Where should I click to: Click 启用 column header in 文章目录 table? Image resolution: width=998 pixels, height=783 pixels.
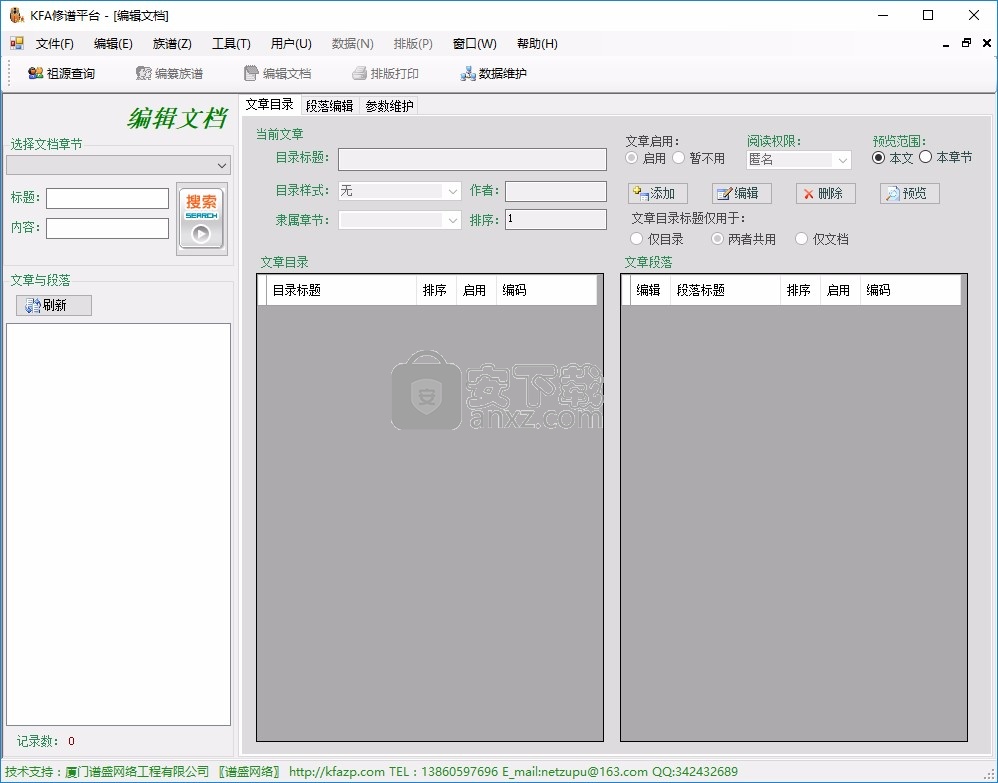pos(475,290)
